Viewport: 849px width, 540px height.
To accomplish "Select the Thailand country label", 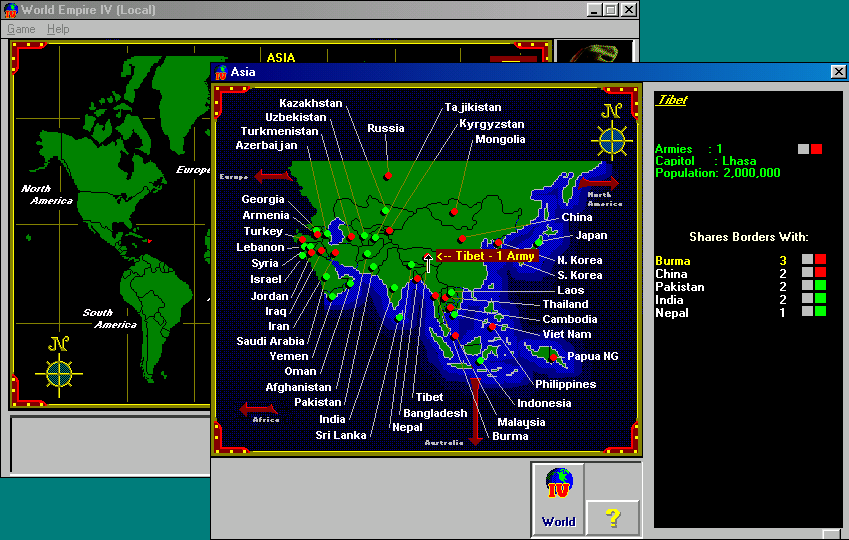I will tap(565, 304).
